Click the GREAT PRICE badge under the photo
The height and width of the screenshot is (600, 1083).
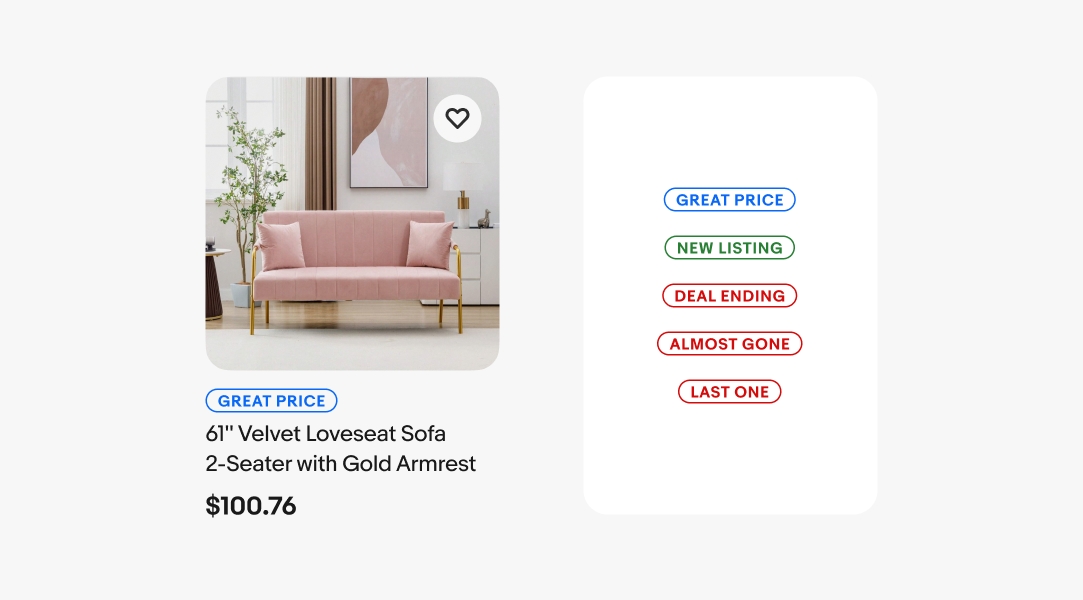pos(272,401)
